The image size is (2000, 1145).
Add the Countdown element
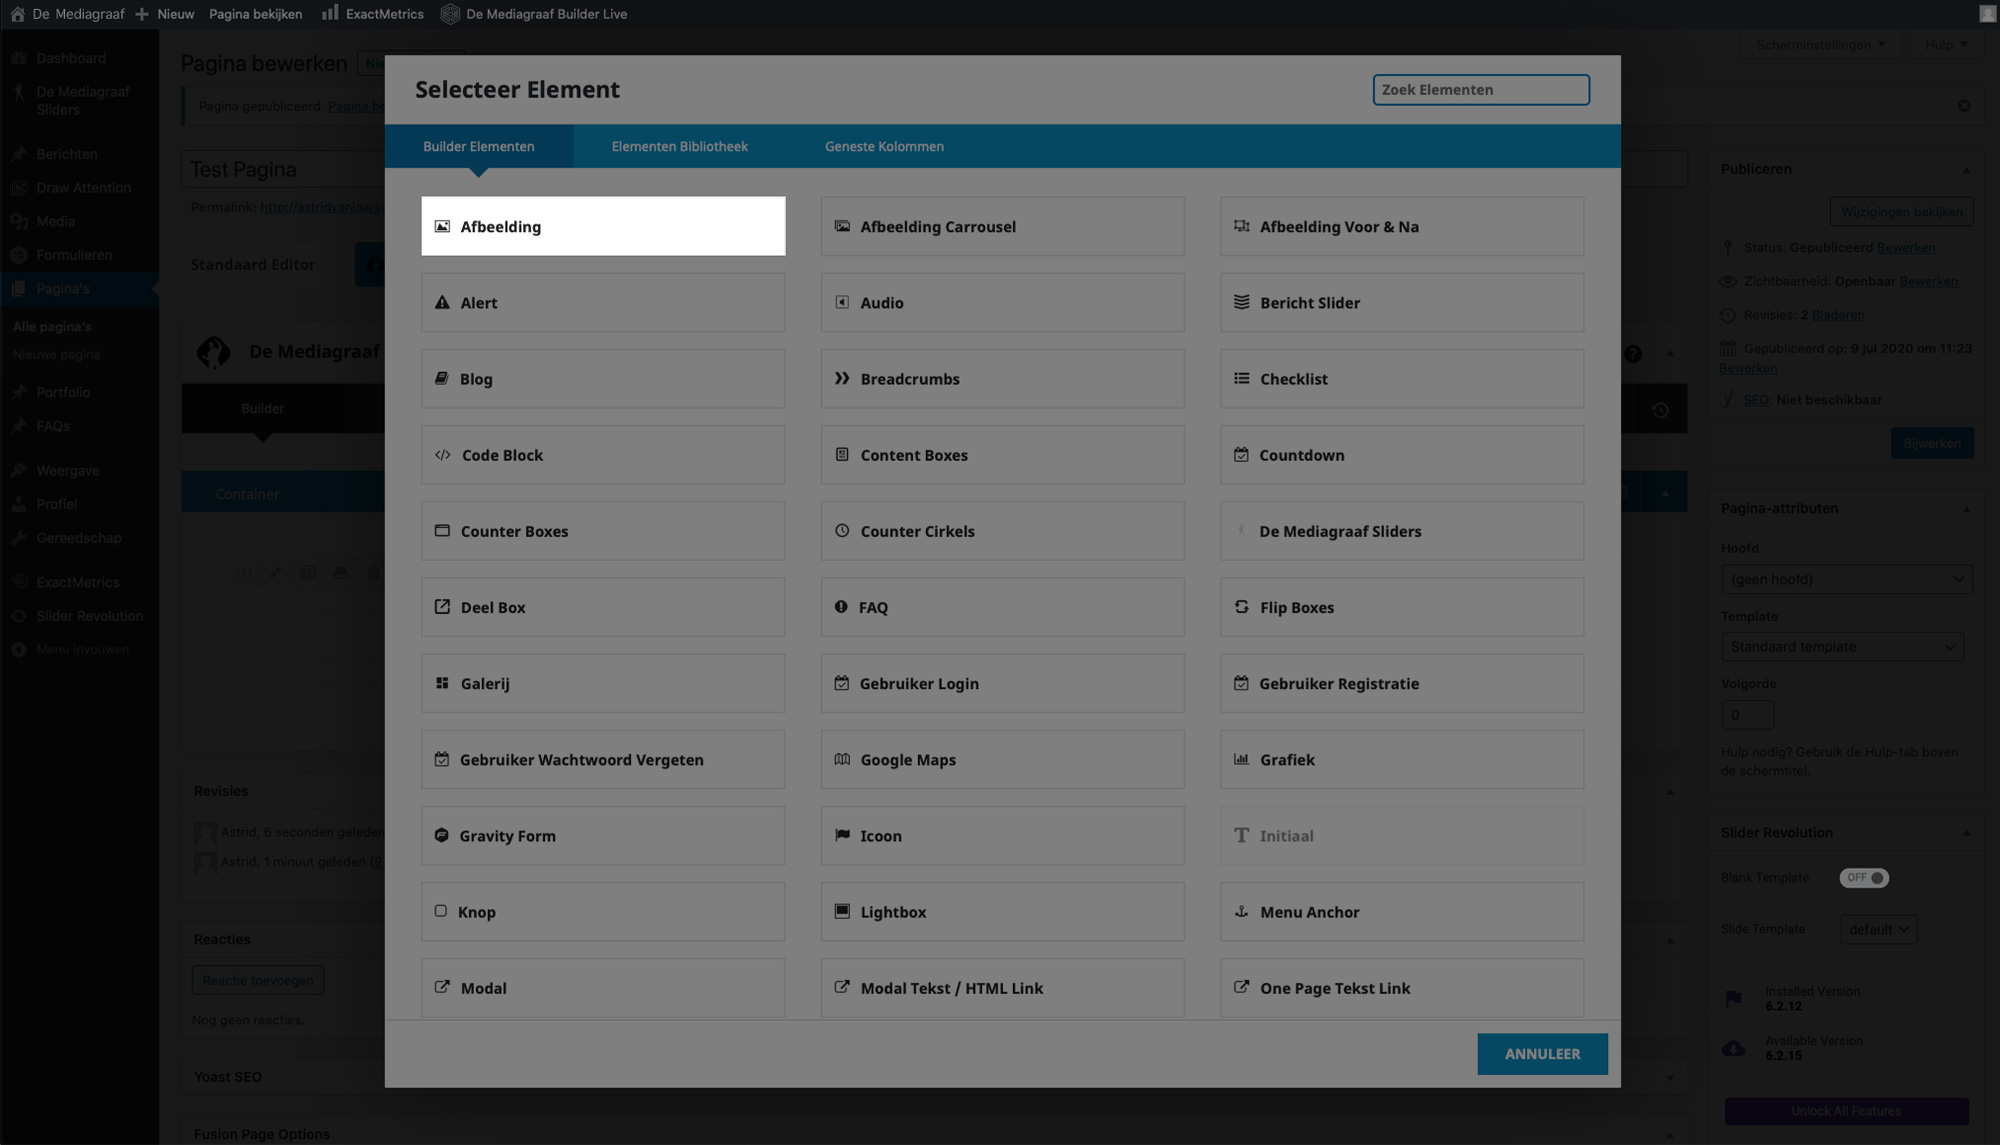pyautogui.click(x=1401, y=455)
